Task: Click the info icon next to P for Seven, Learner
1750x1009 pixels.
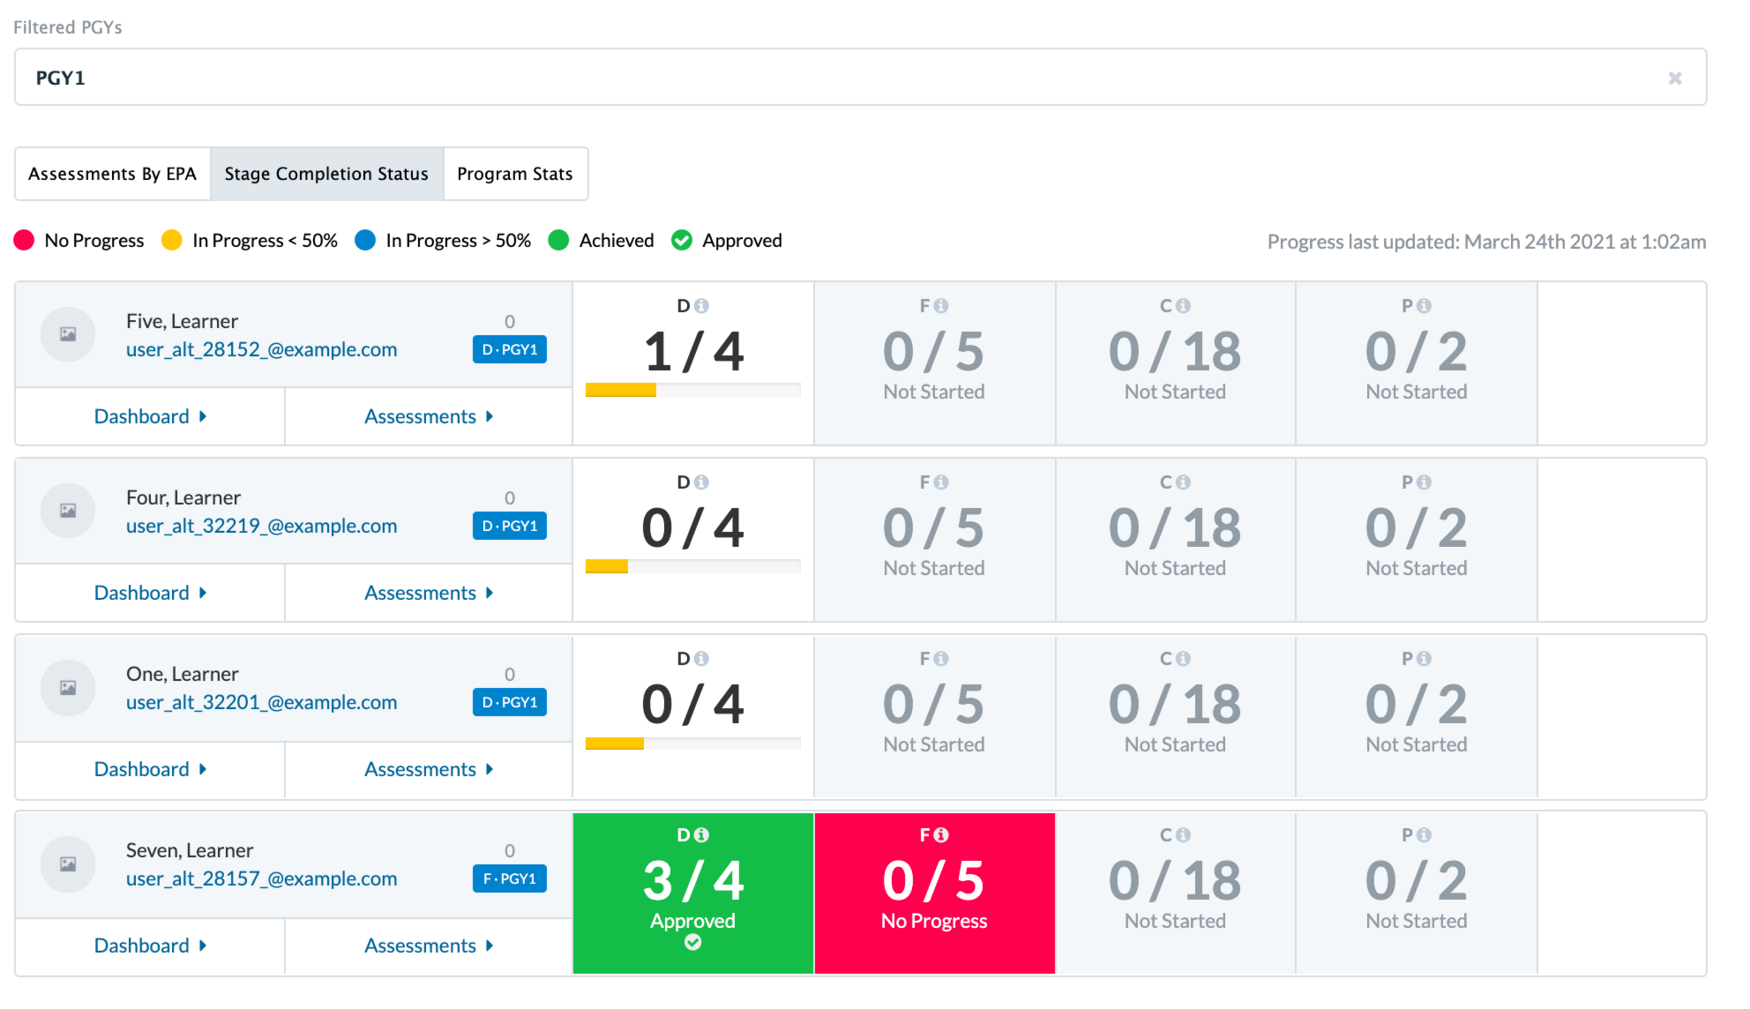Action: (x=1424, y=835)
